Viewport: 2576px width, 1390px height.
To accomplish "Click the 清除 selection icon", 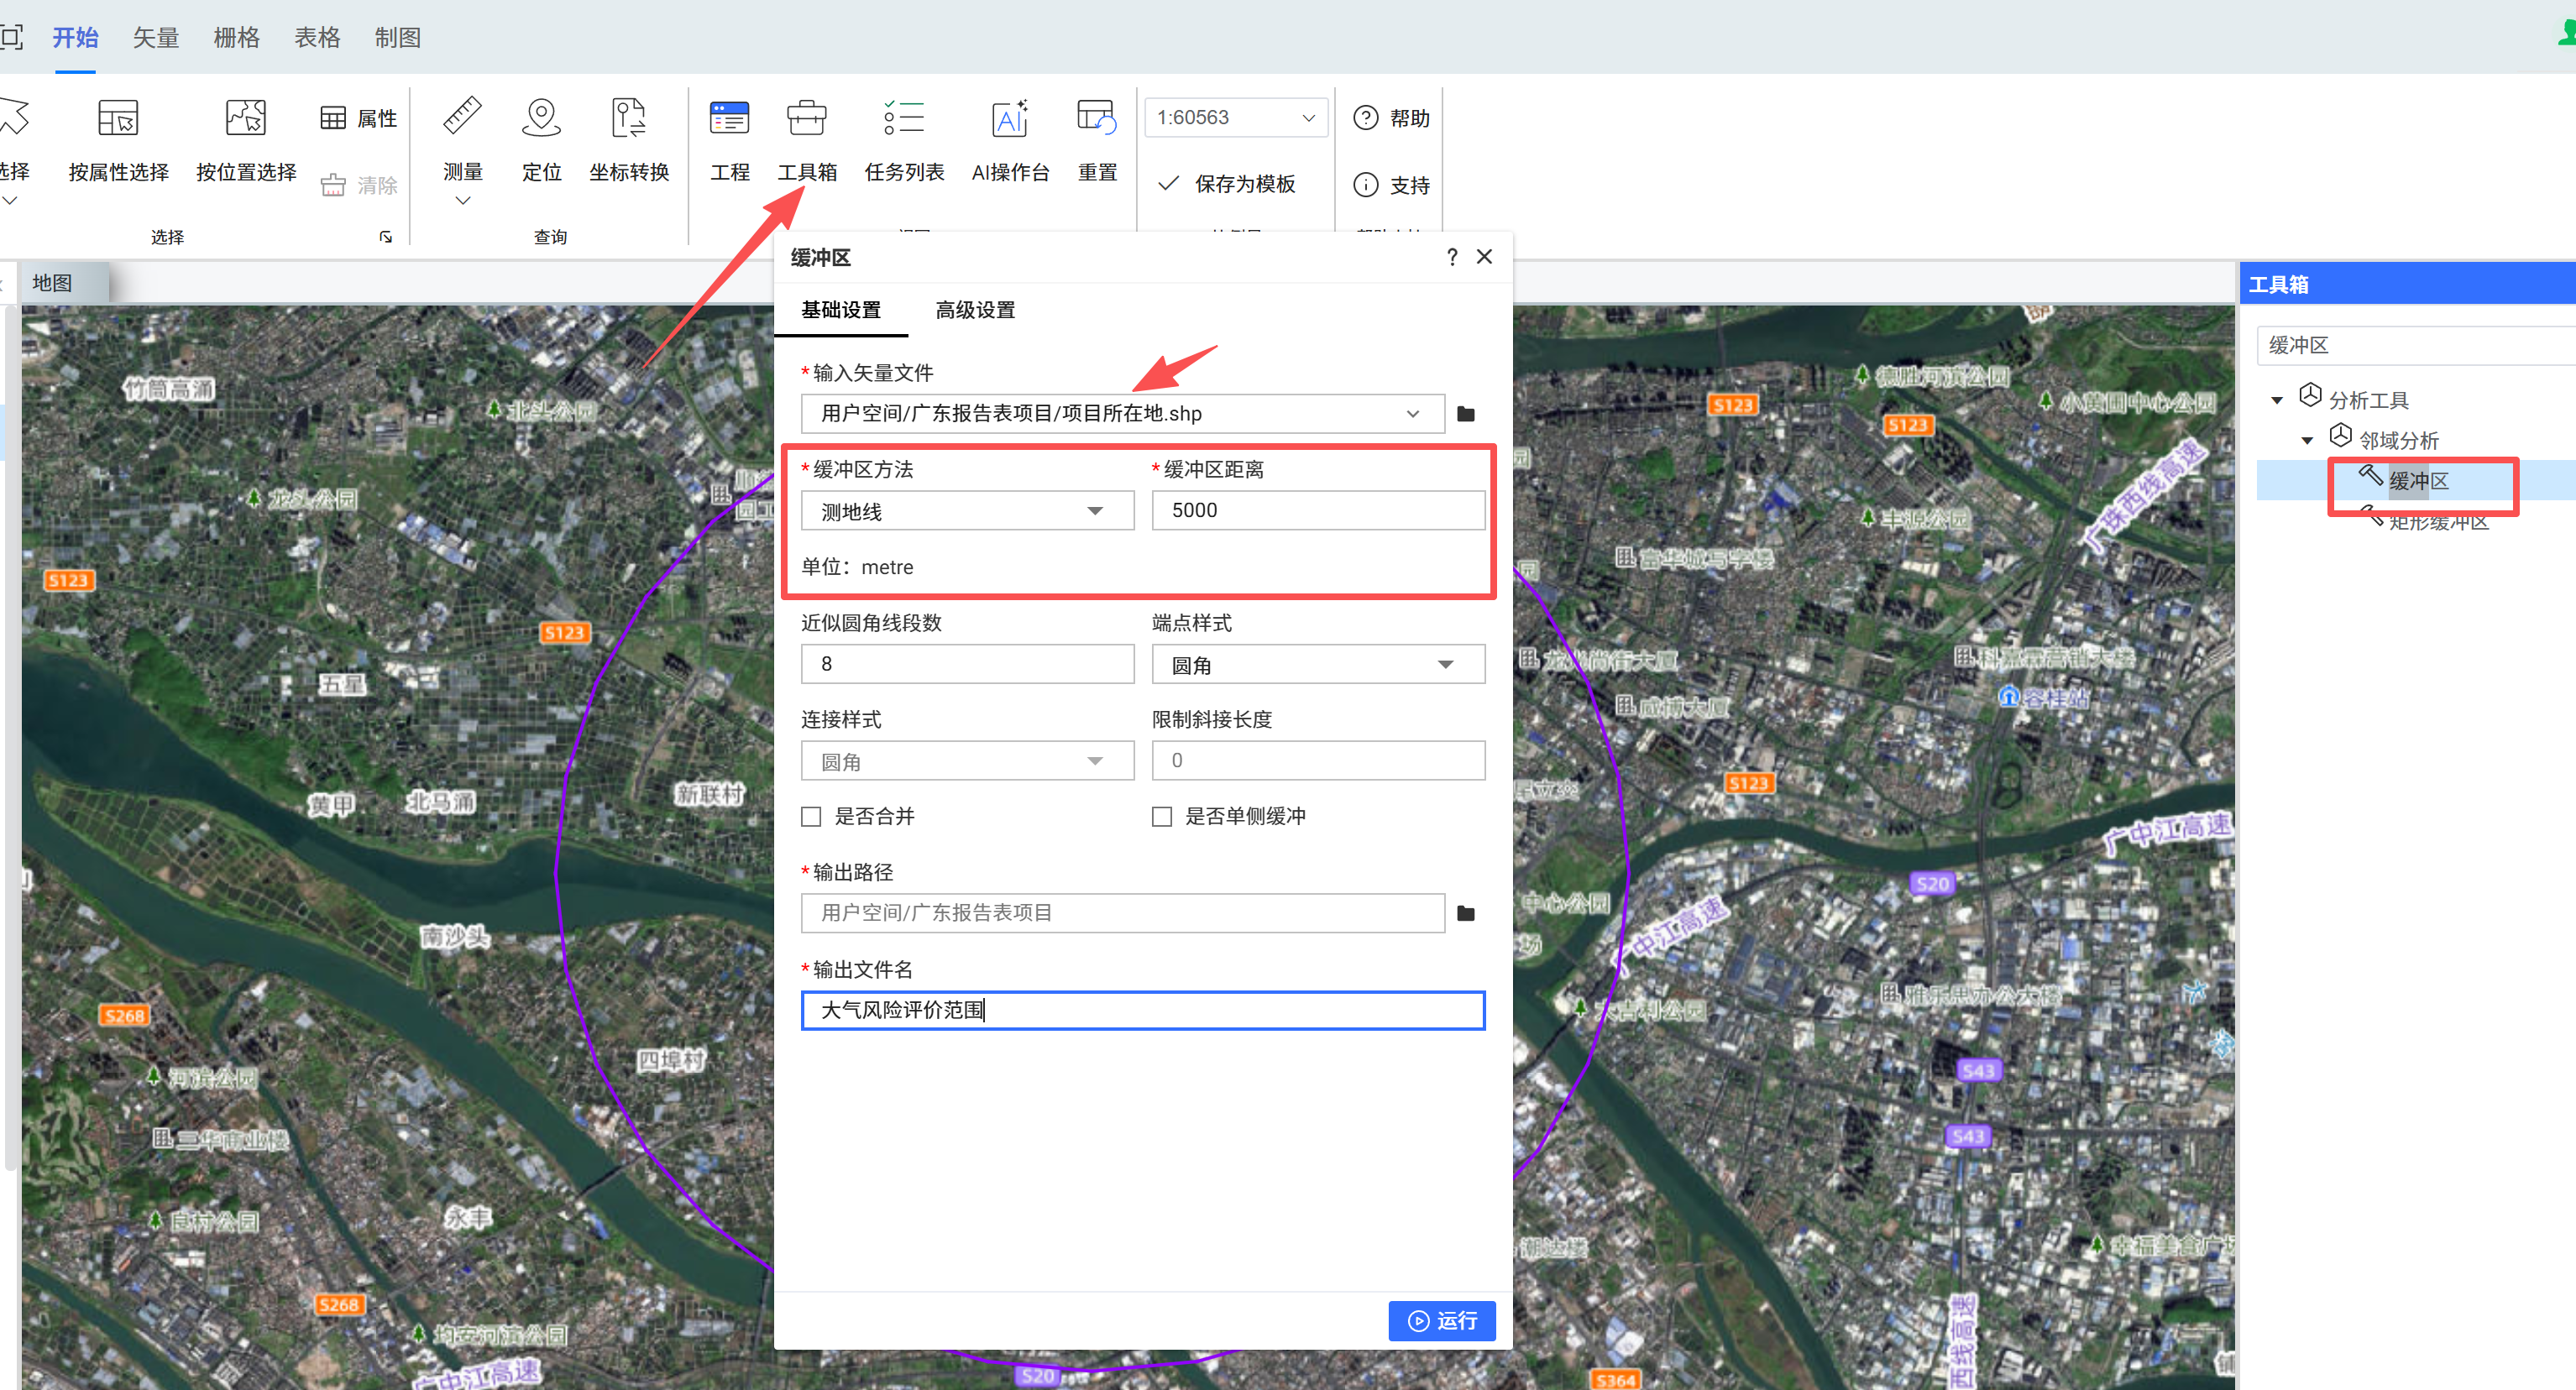I will point(332,185).
